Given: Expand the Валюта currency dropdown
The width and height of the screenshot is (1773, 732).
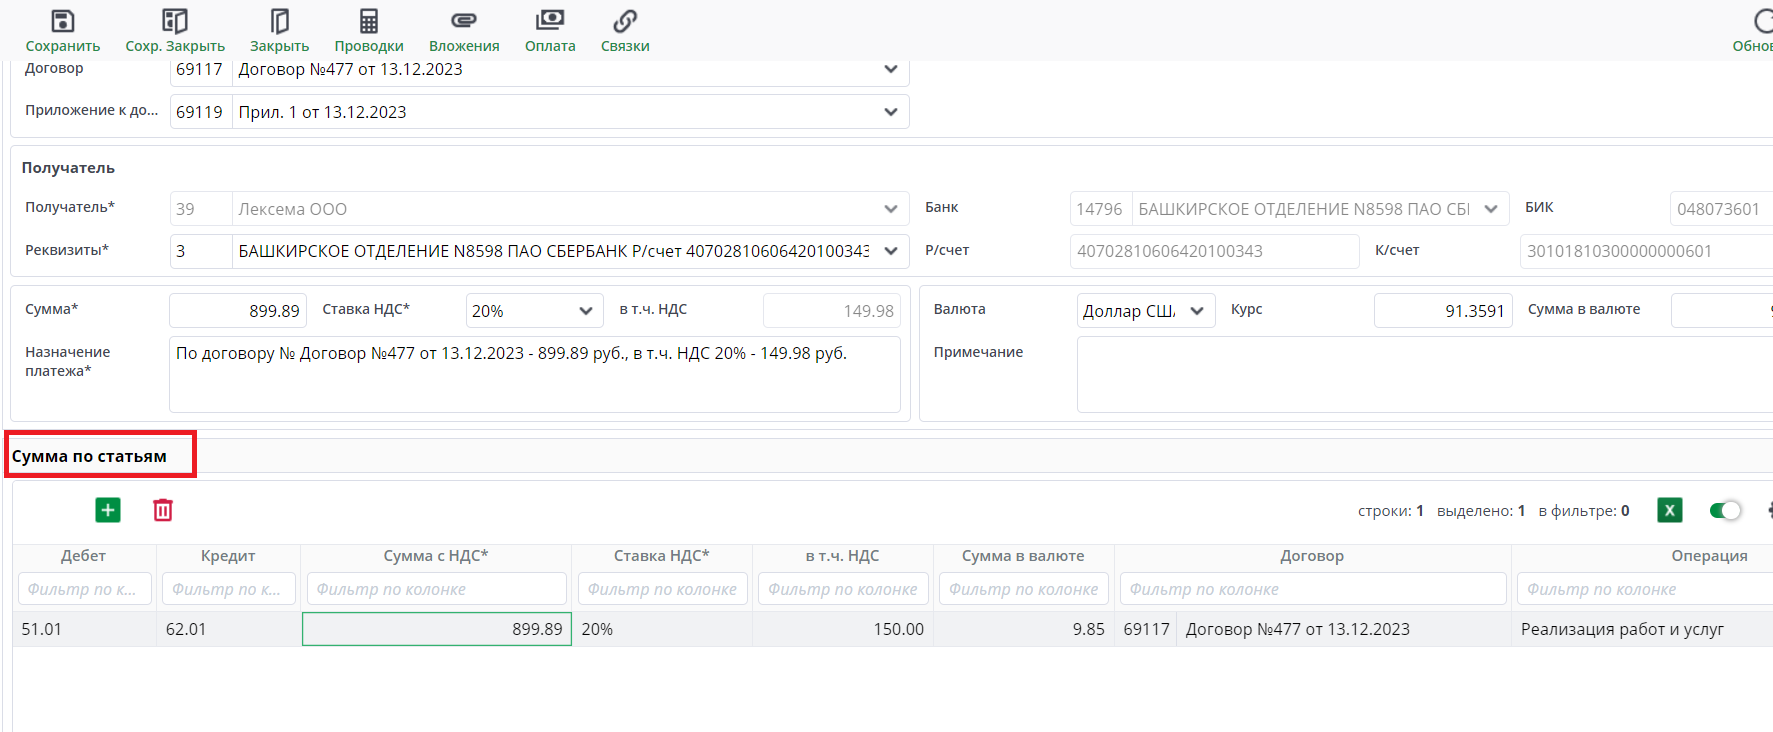Looking at the screenshot, I should [1196, 311].
